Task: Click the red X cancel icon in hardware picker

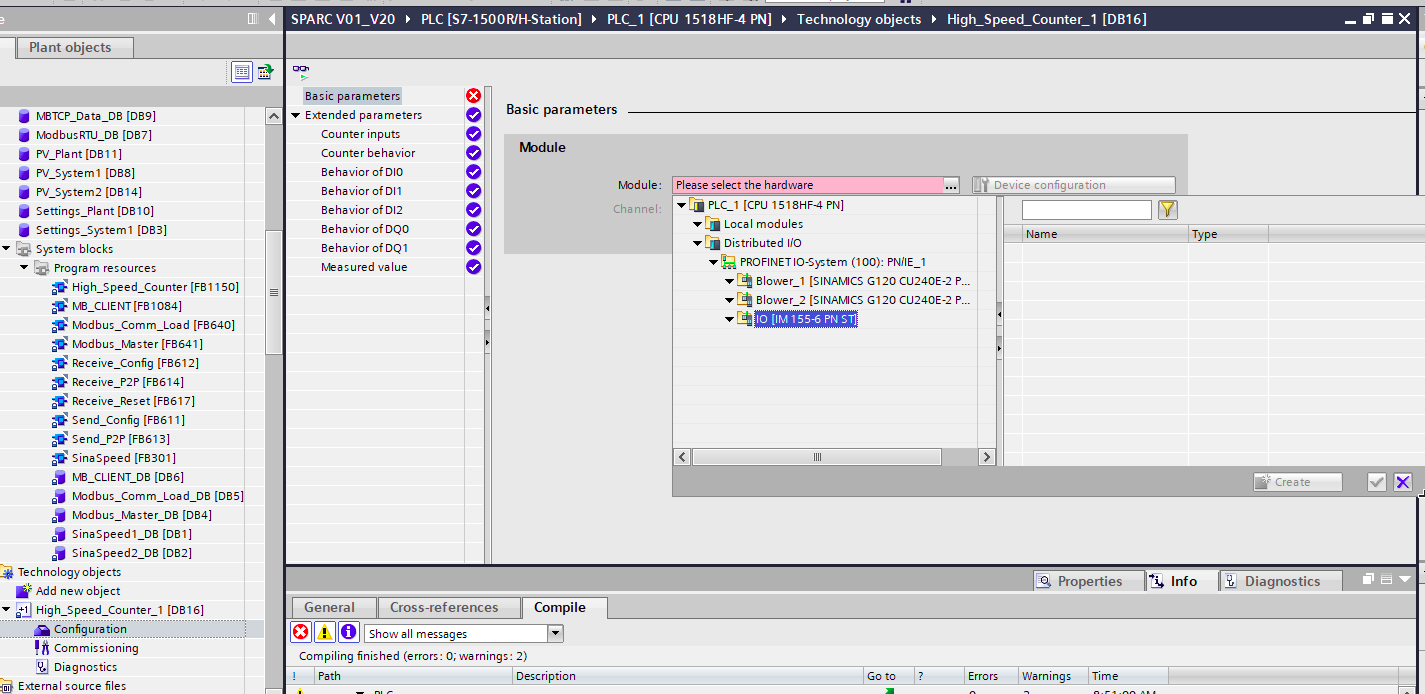Action: pos(1402,482)
